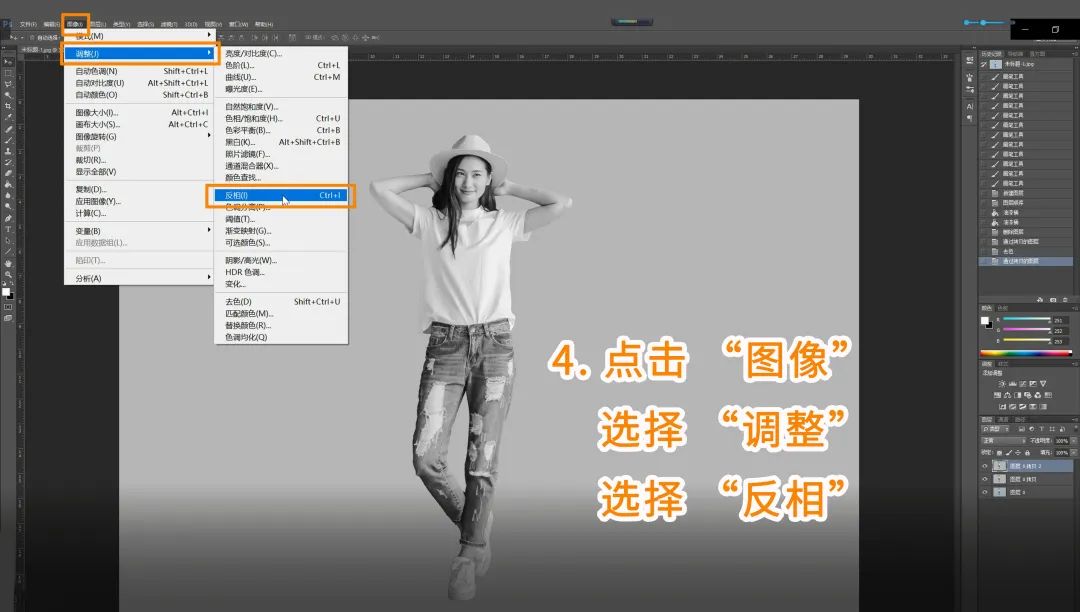
Task: Toggle the pixel layer filter in Layers panel
Action: (1021, 429)
